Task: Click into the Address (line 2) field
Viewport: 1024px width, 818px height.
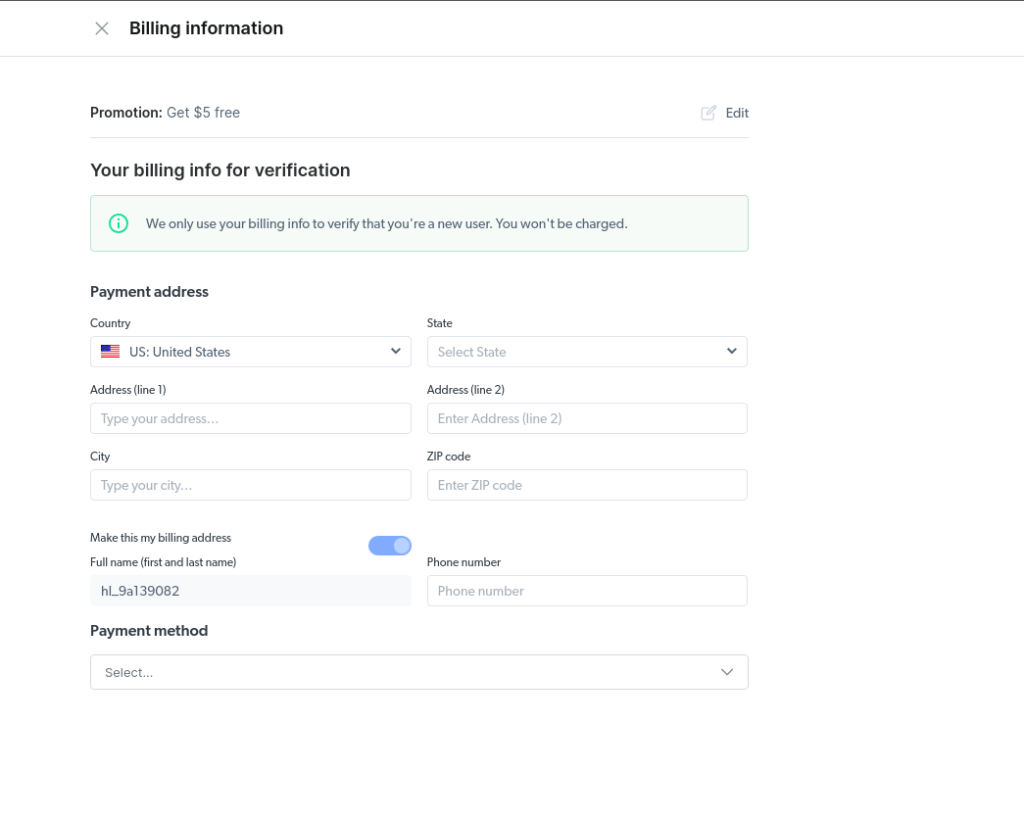Action: (x=587, y=418)
